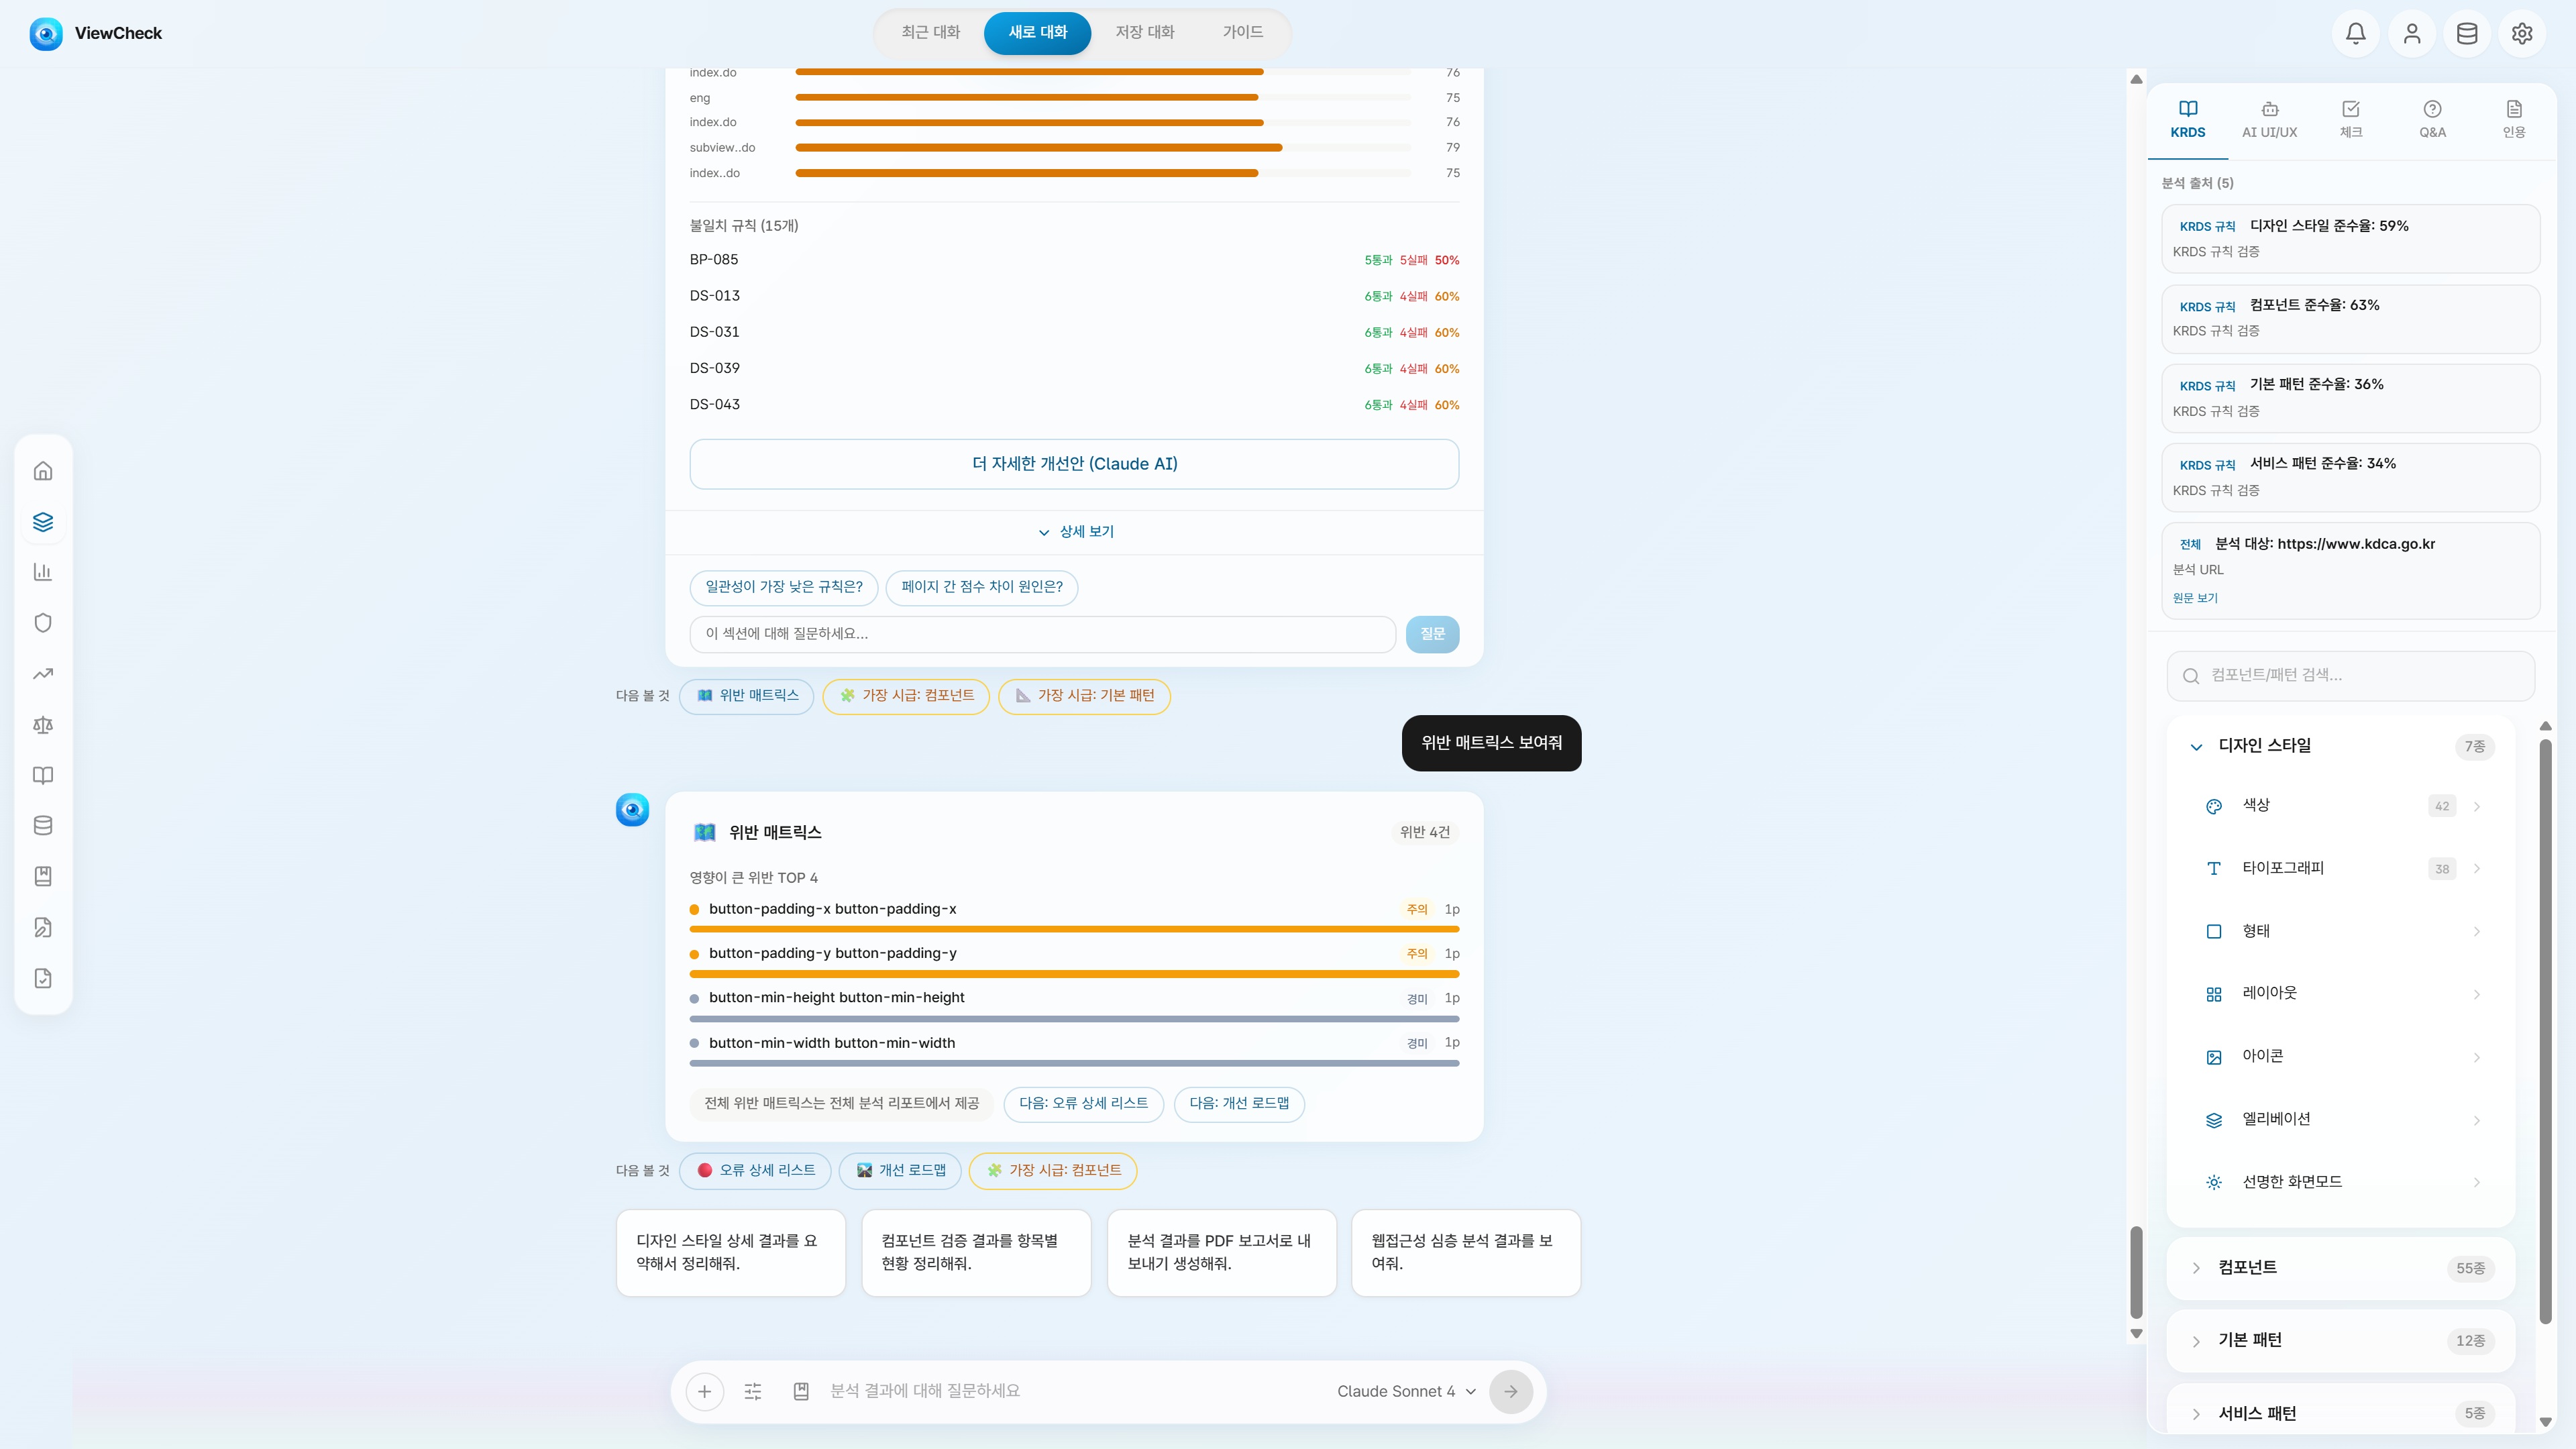
Task: Open the balance scale icon in sidebar
Action: point(43,725)
